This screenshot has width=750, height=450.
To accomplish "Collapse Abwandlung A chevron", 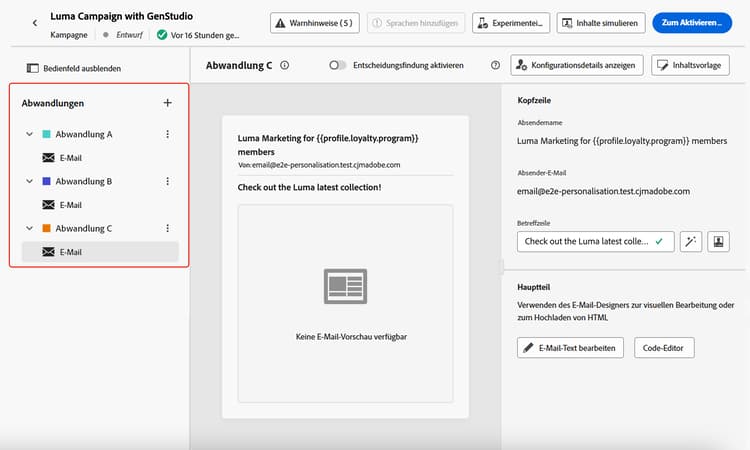I will [30, 134].
